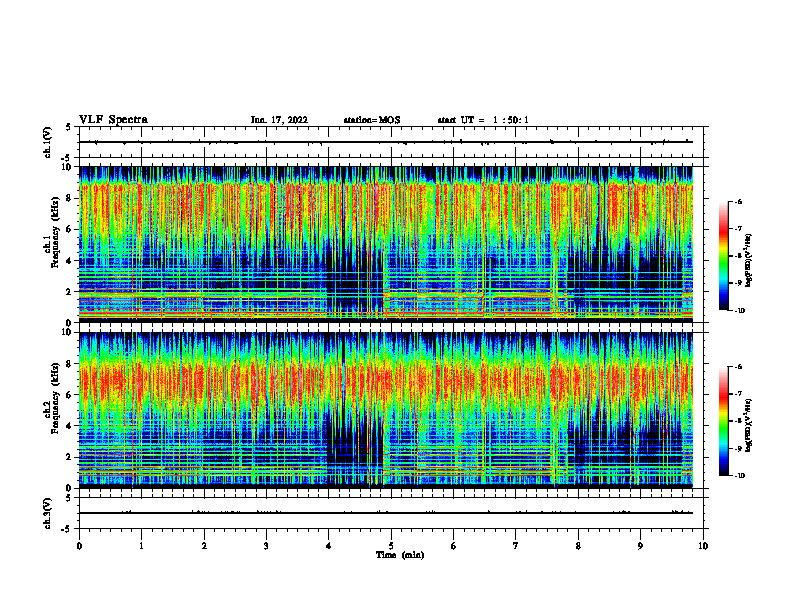Image resolution: width=792 pixels, height=612 pixels.
Task: Click the ch.2 spectrogram color scale bar
Action: coord(724,421)
